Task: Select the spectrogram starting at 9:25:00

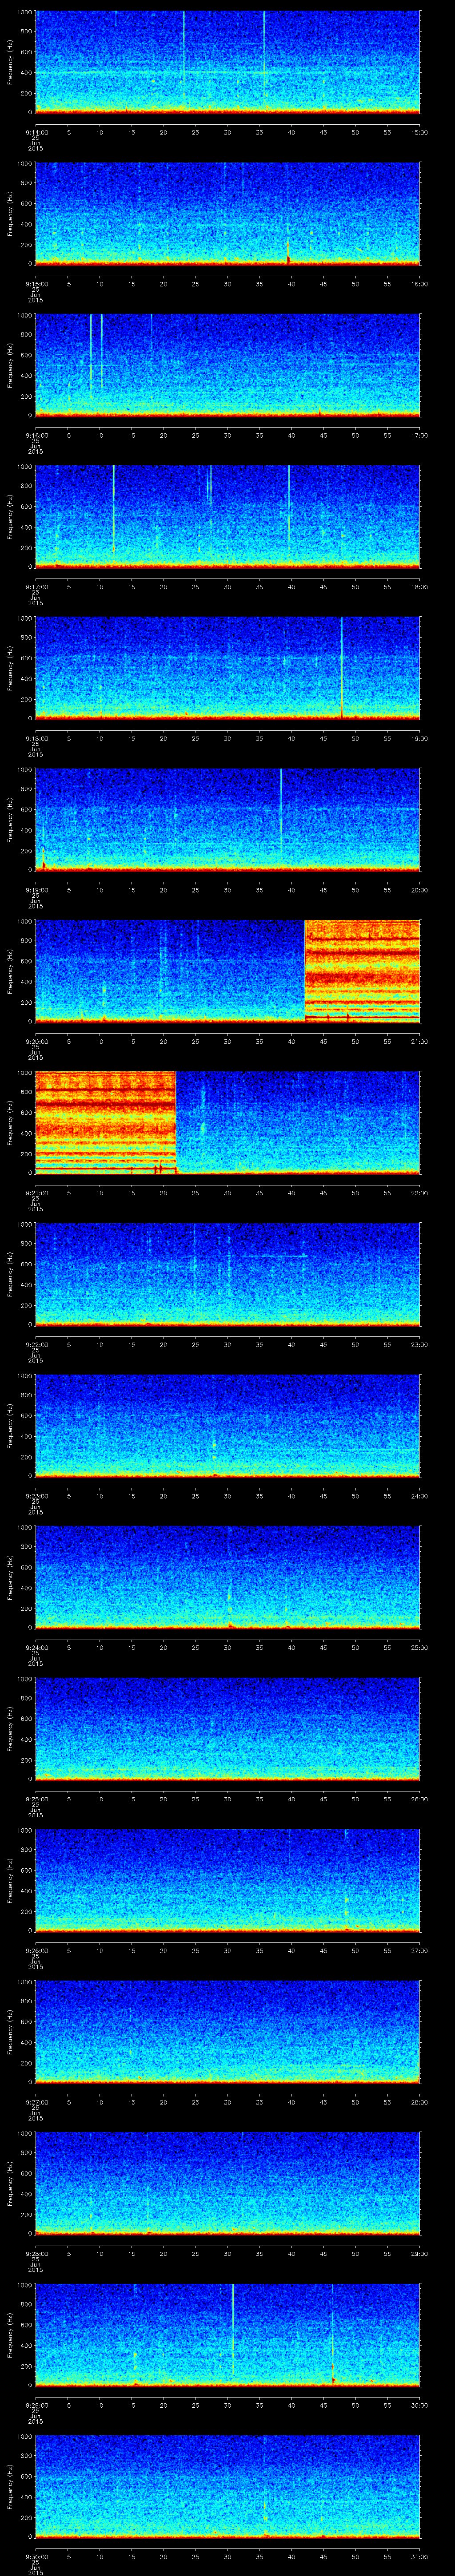Action: click(228, 1728)
